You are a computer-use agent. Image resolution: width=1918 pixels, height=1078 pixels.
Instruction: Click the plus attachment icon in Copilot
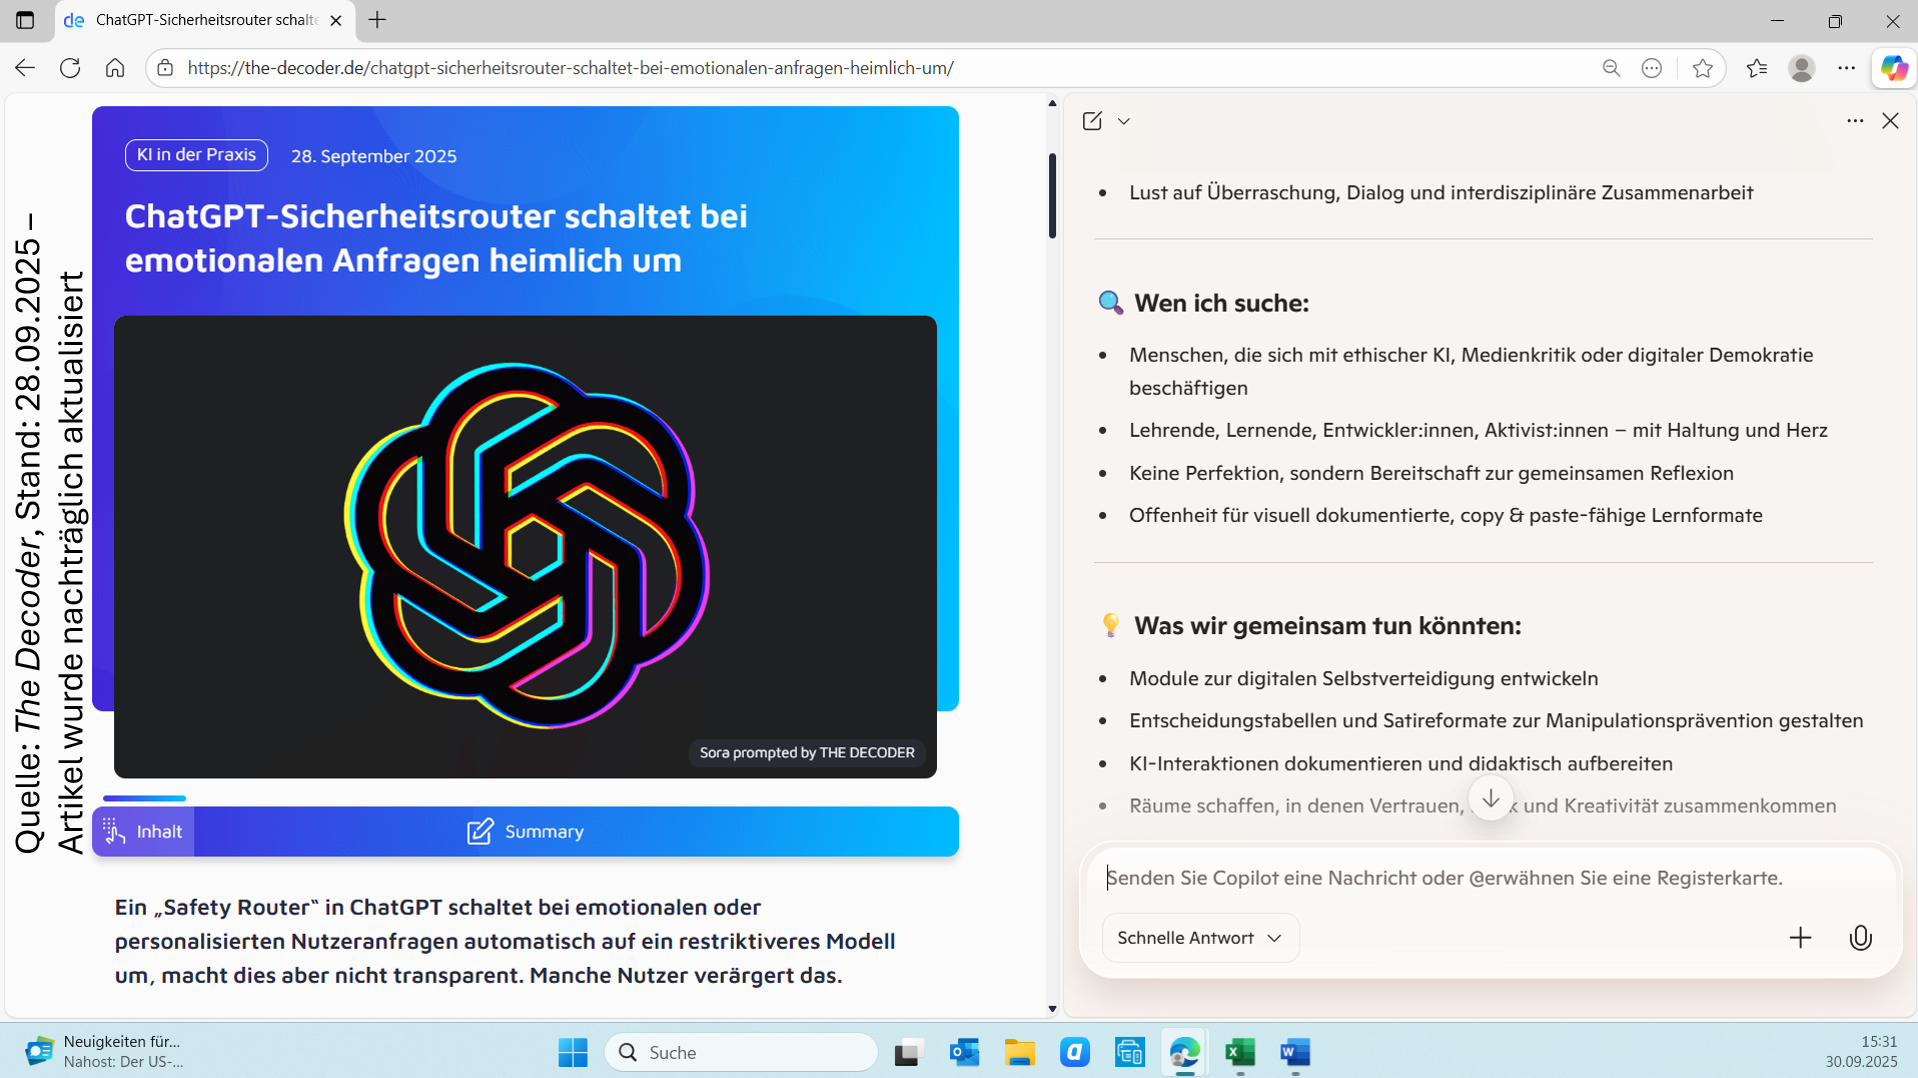point(1799,937)
